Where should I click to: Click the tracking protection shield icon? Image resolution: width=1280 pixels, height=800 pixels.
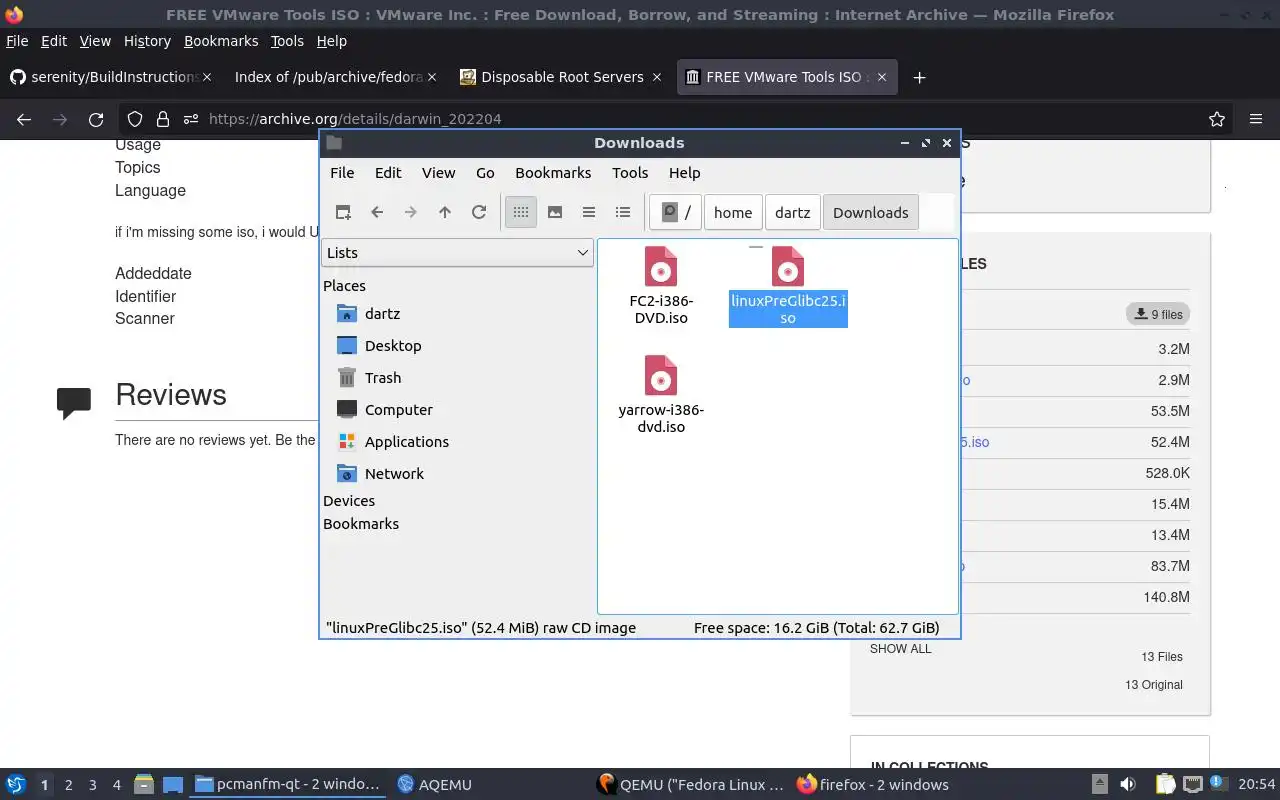click(x=135, y=119)
